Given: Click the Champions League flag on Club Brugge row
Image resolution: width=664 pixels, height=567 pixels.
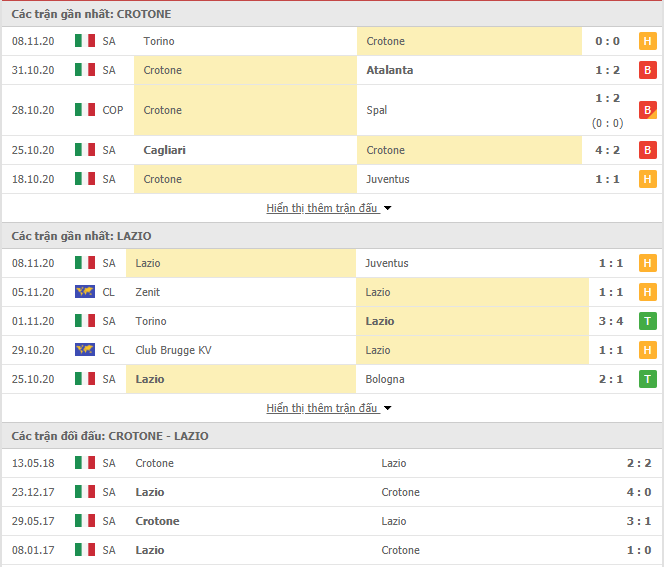Looking at the screenshot, I should point(85,350).
